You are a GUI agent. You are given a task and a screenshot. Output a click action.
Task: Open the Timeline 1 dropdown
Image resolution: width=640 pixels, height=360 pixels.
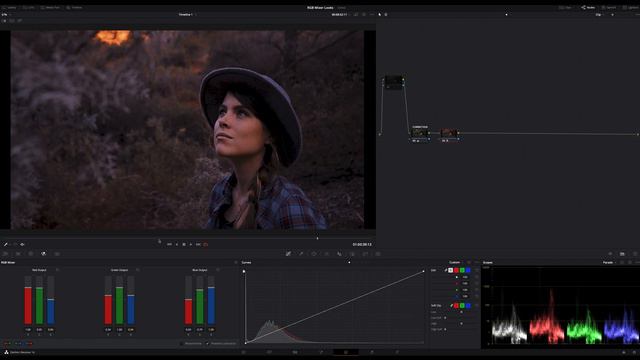[188, 14]
